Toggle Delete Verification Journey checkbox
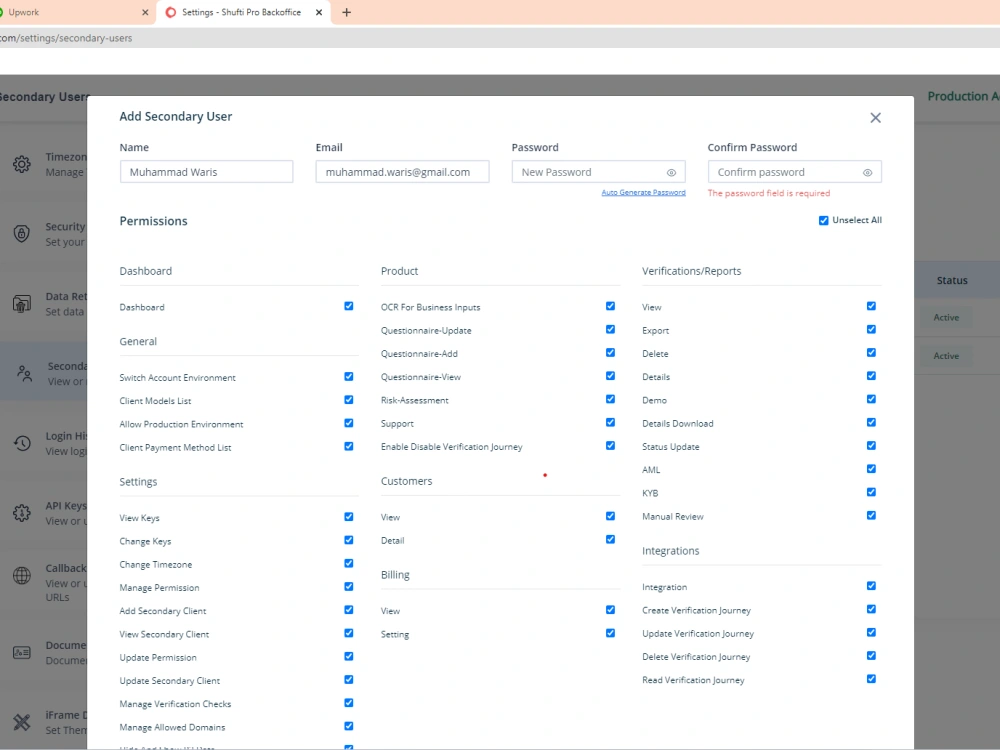1000x750 pixels. click(x=871, y=656)
